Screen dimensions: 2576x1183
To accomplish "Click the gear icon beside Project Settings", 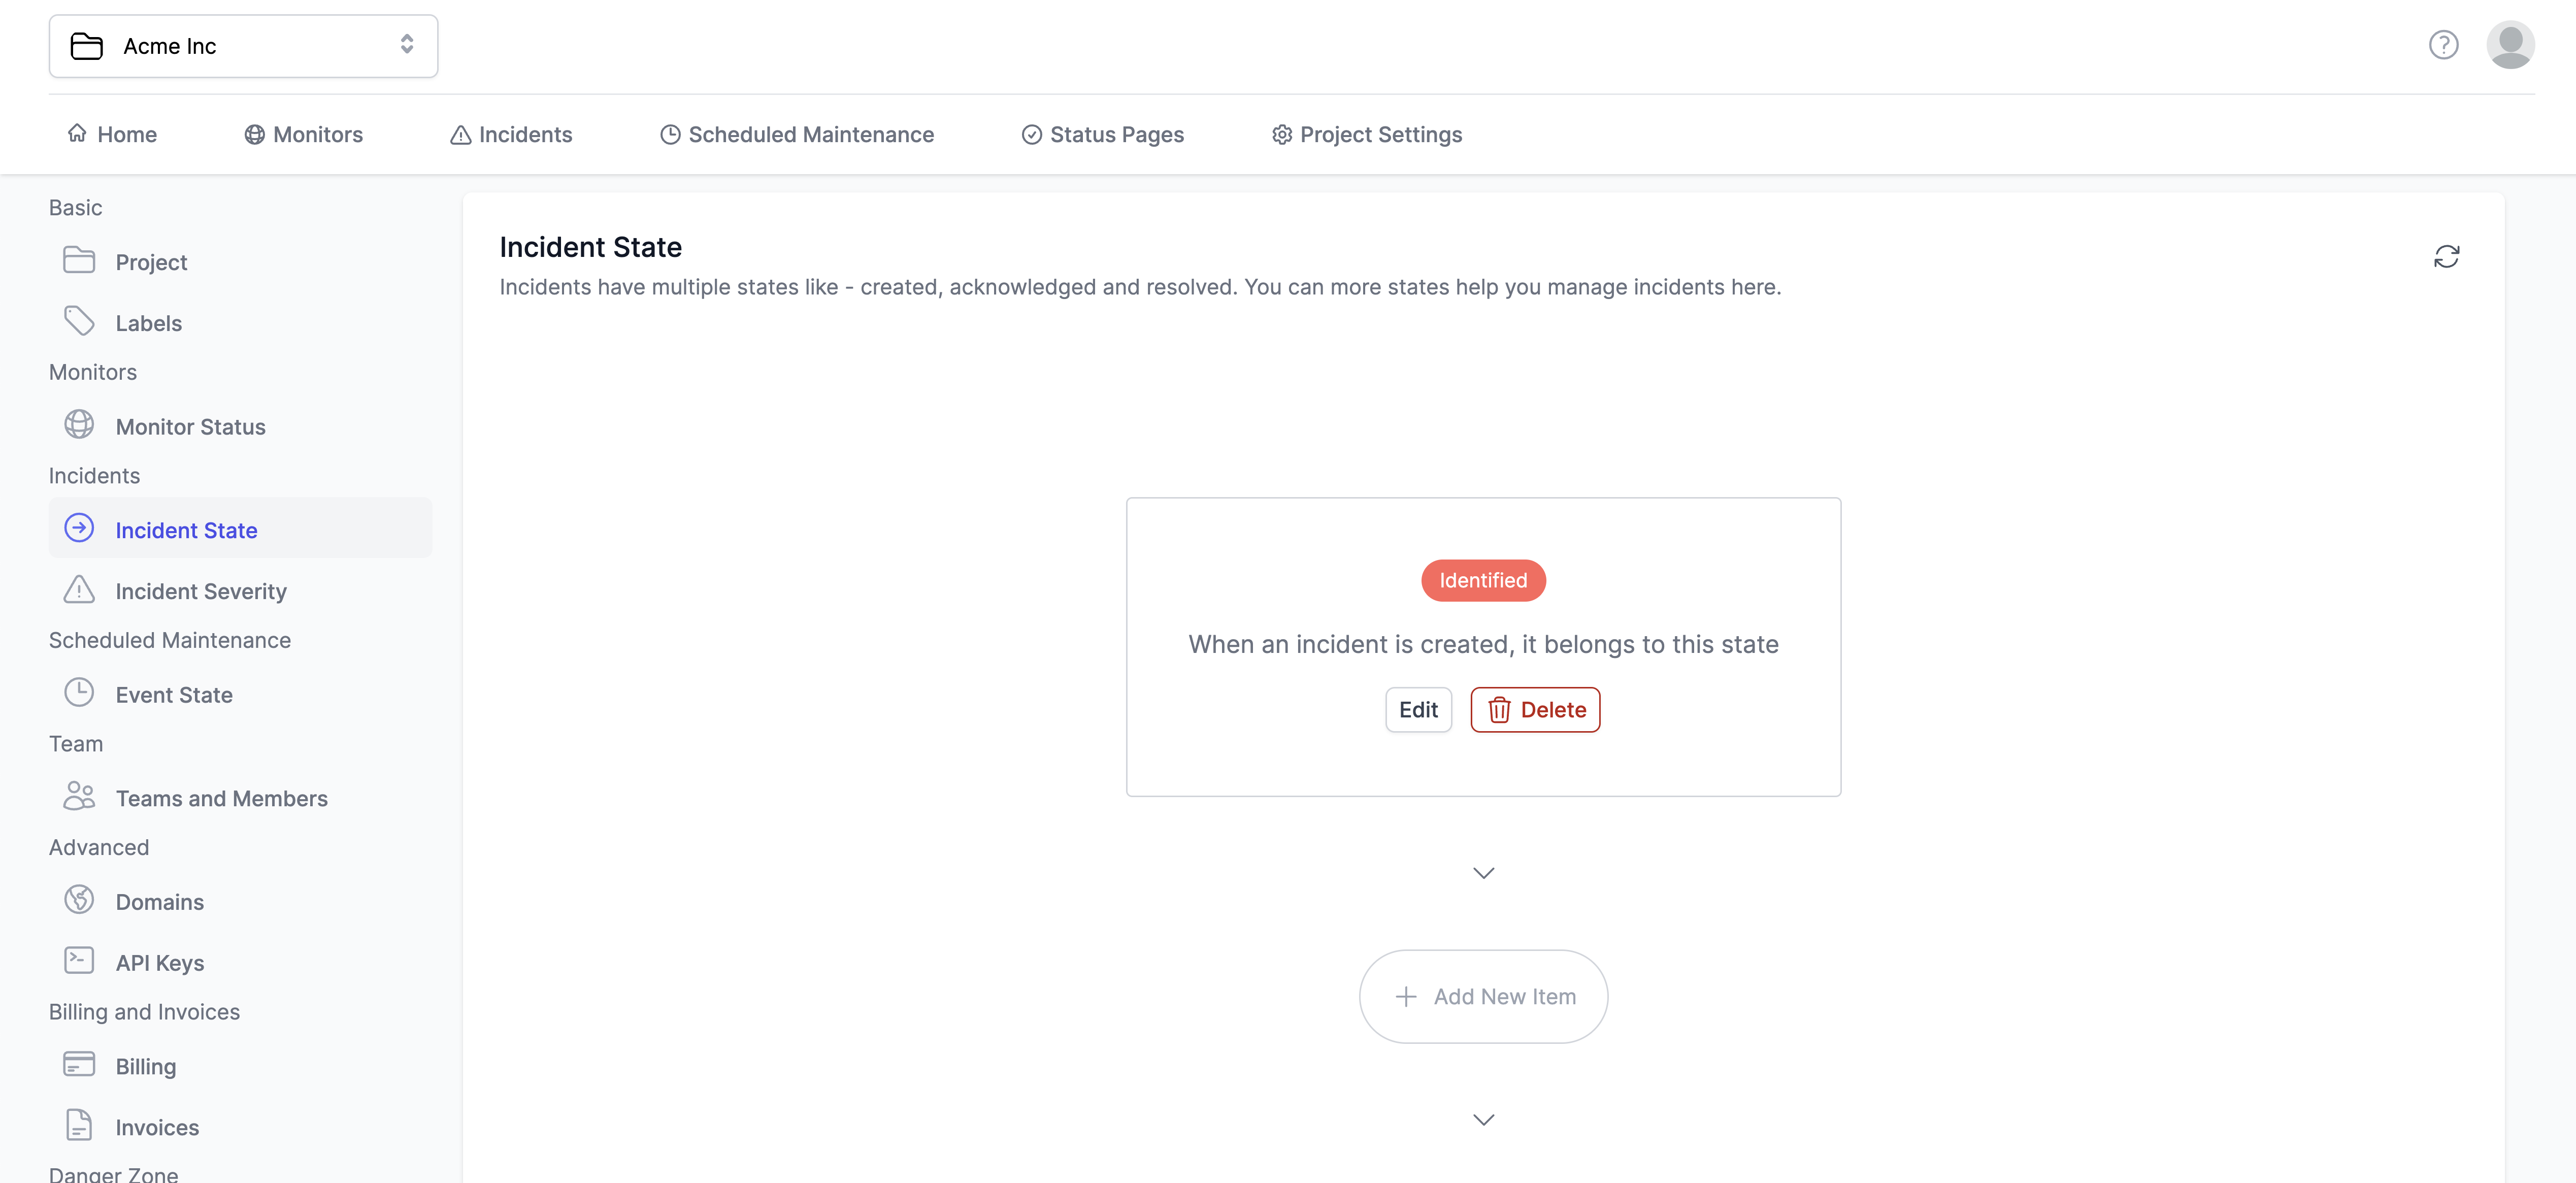I will pos(1282,134).
